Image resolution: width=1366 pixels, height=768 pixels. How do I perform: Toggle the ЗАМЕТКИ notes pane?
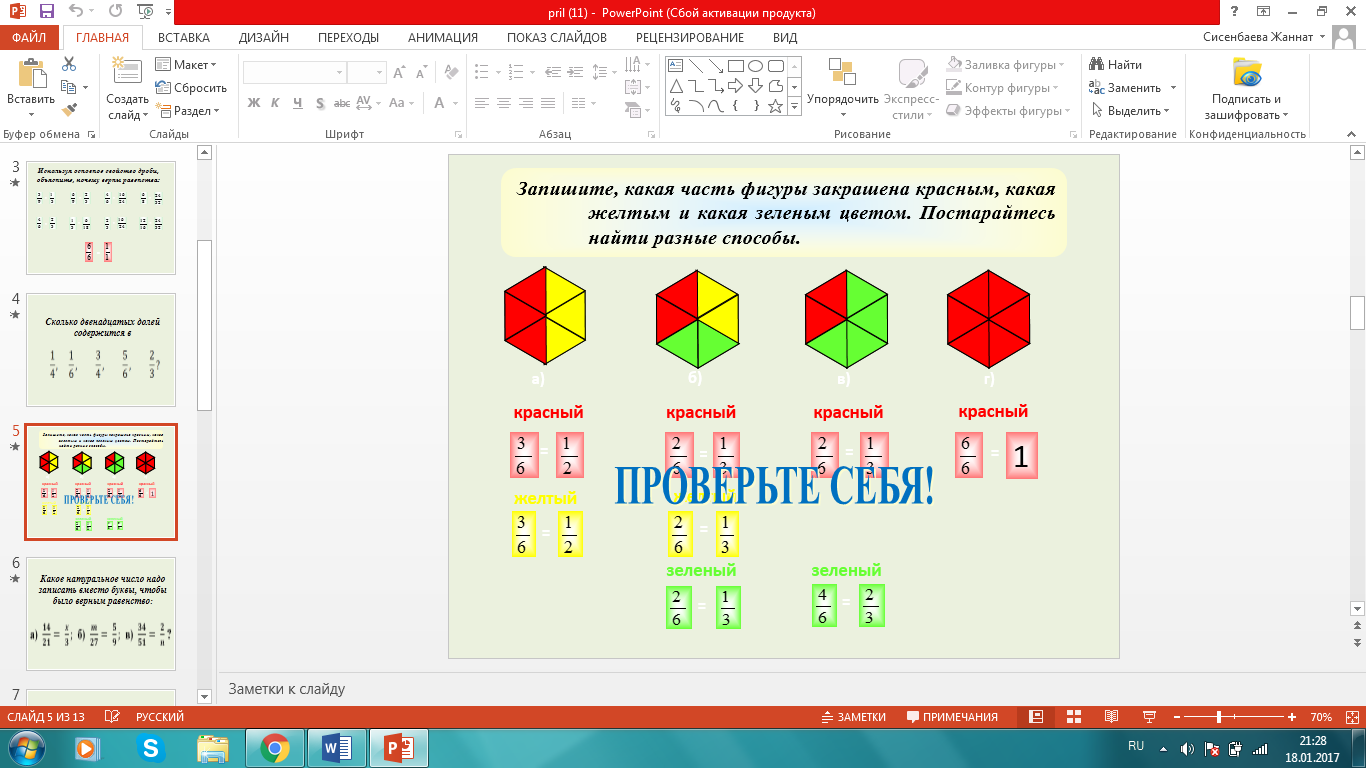853,717
